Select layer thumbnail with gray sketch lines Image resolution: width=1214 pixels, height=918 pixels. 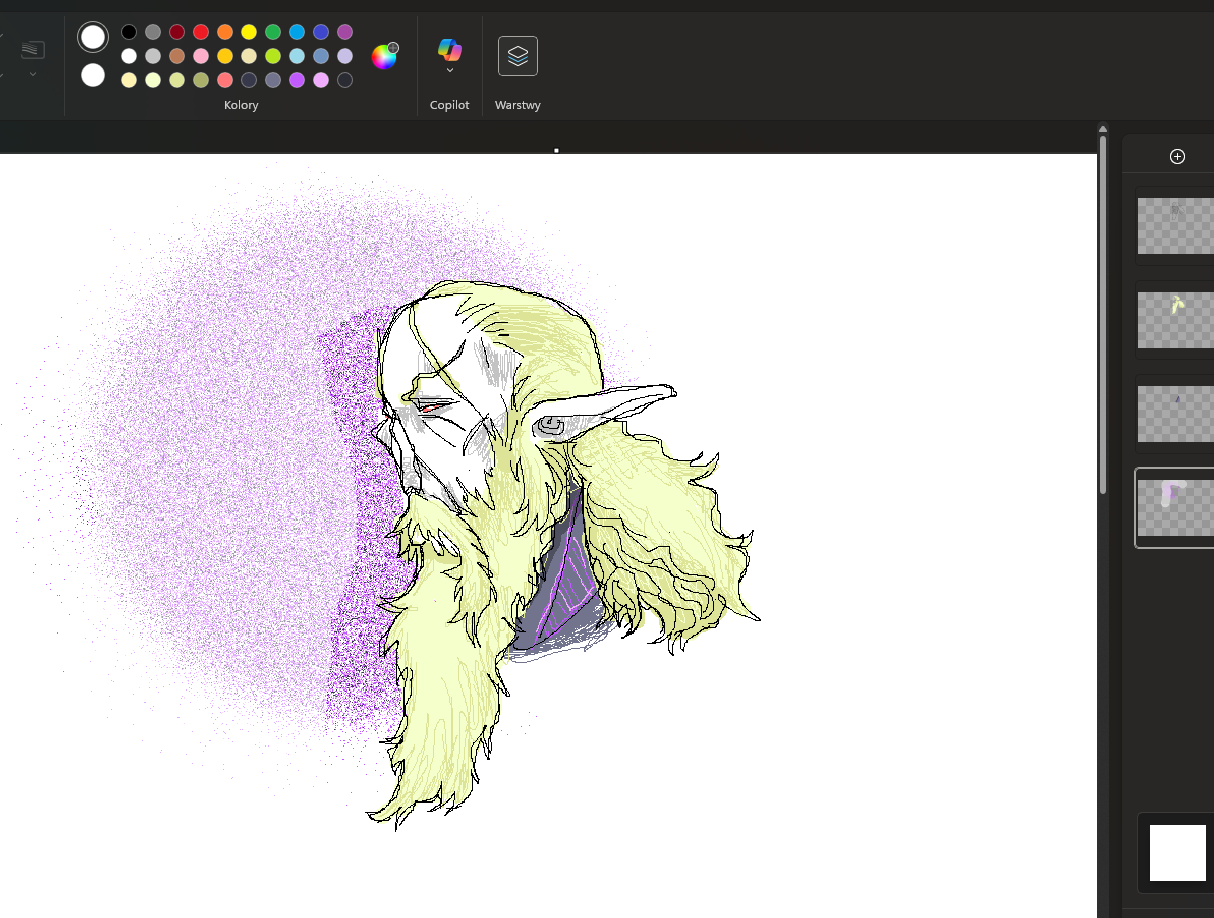click(1176, 226)
